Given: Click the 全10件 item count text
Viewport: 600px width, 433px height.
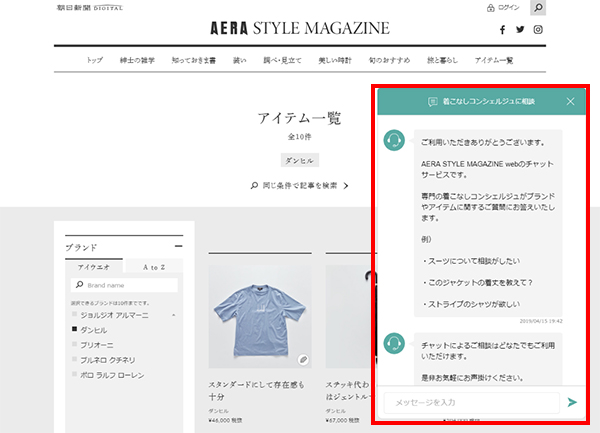Looking at the screenshot, I should [x=300, y=137].
